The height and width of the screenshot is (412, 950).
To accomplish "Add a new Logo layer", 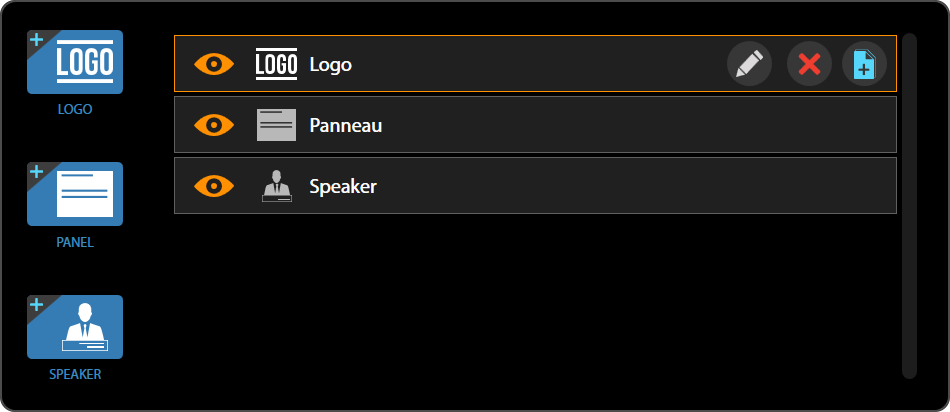I will click(x=75, y=62).
